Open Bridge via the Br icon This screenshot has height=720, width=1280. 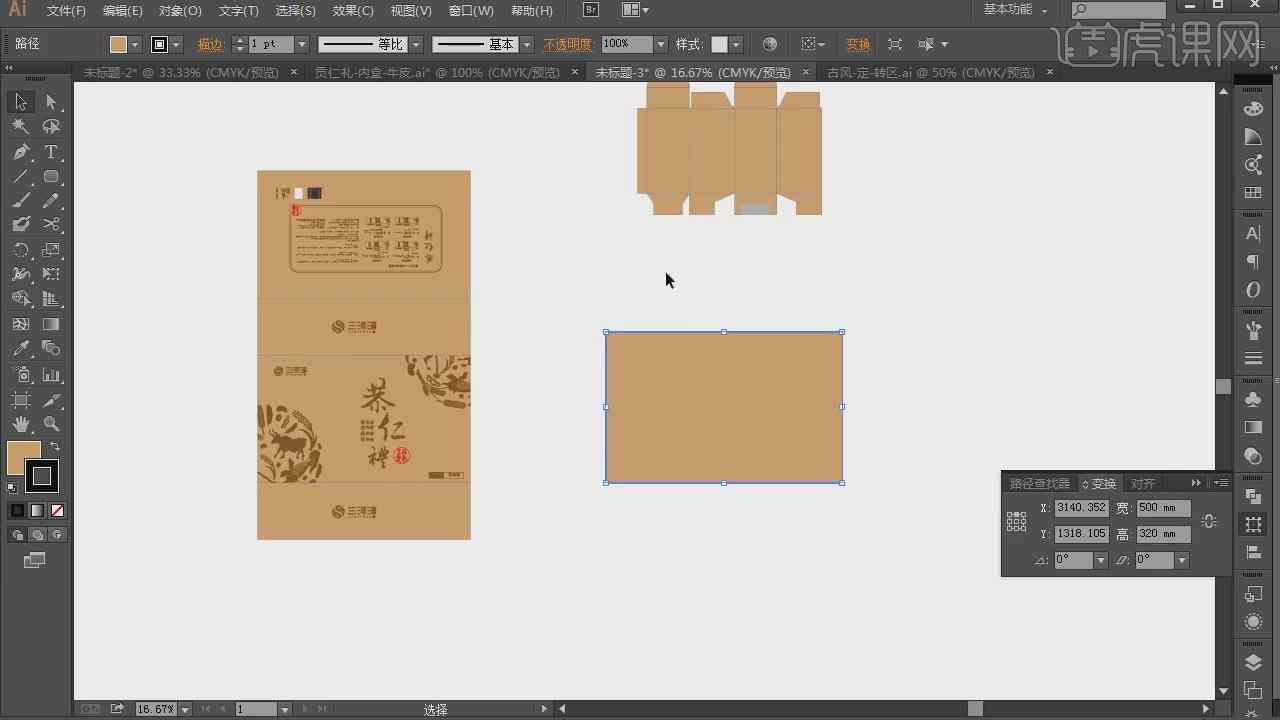(591, 10)
